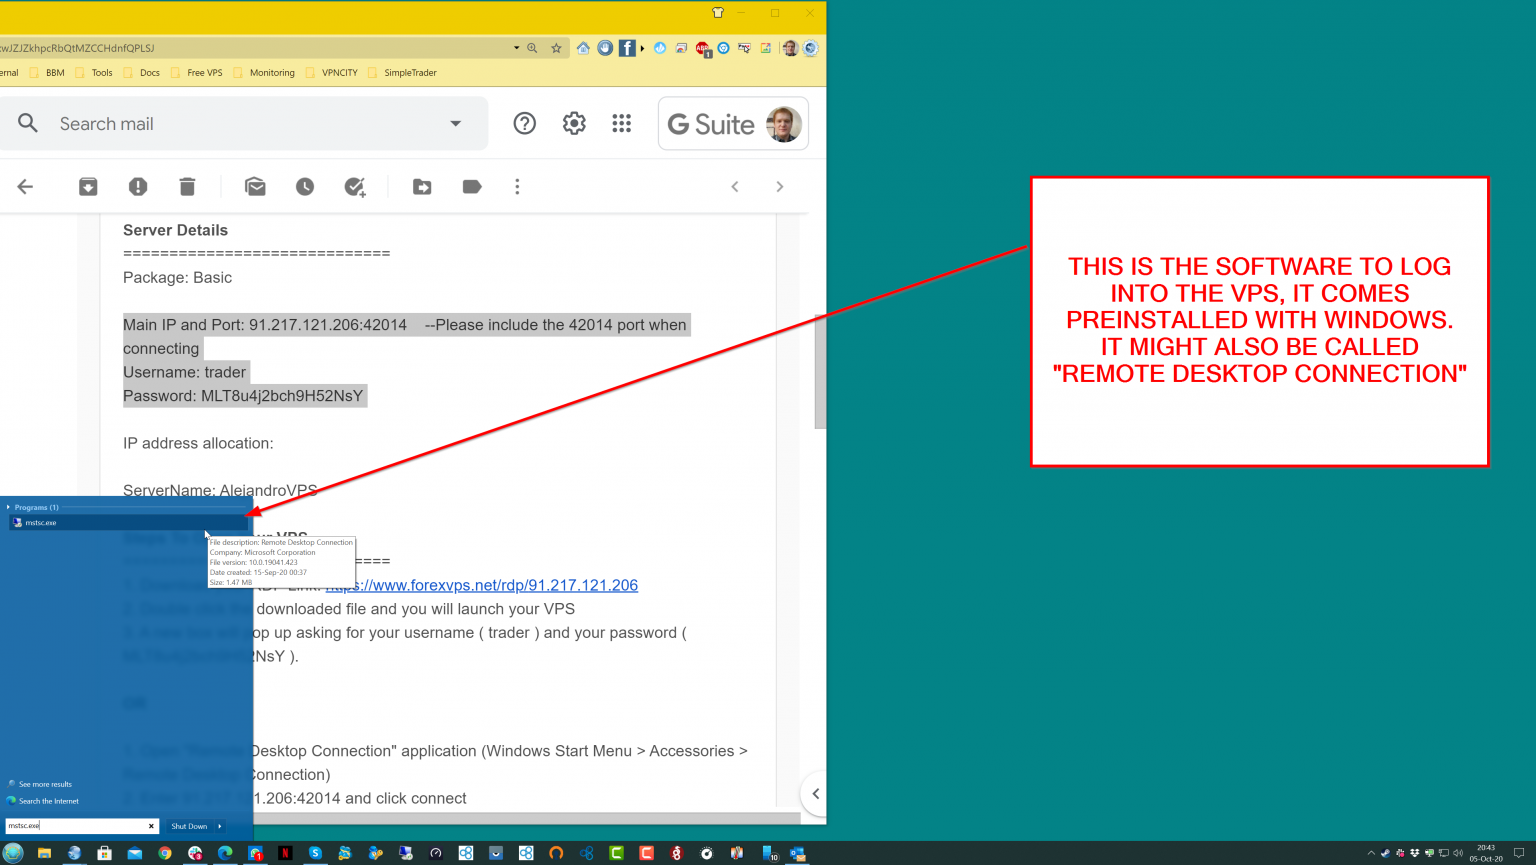Delete the email using the trash icon

pyautogui.click(x=187, y=187)
